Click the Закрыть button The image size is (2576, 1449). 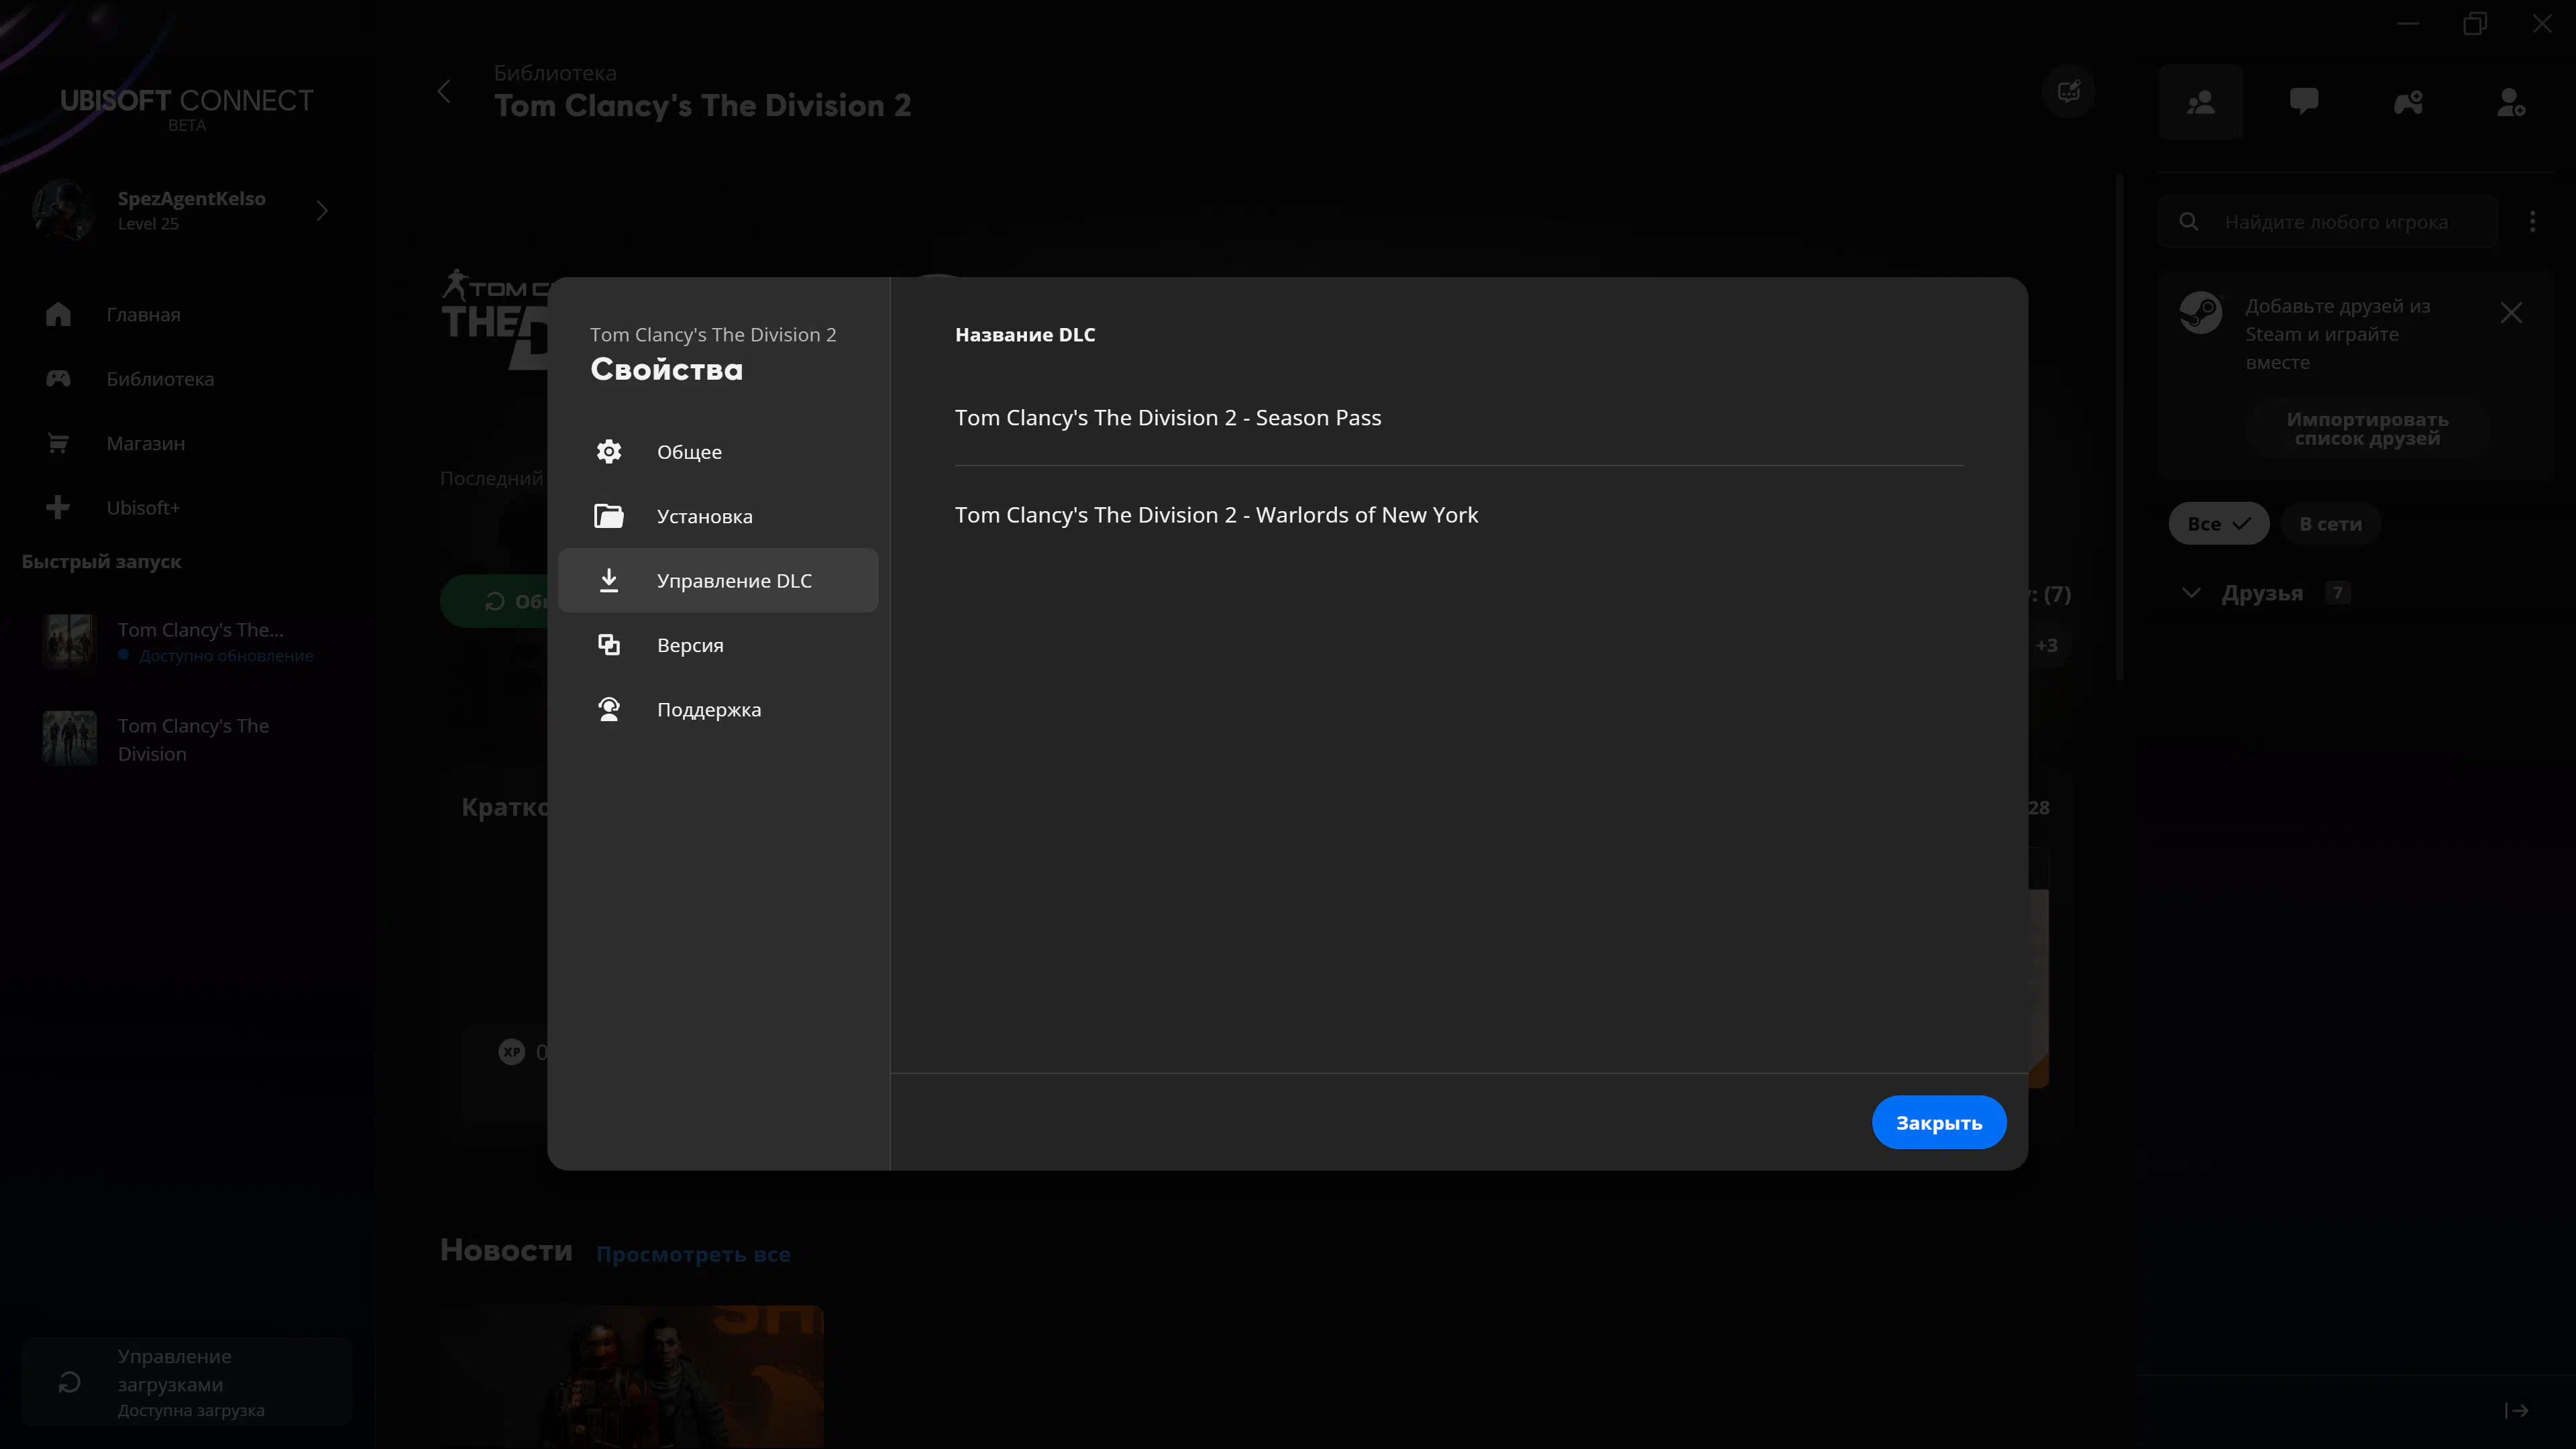1938,1122
